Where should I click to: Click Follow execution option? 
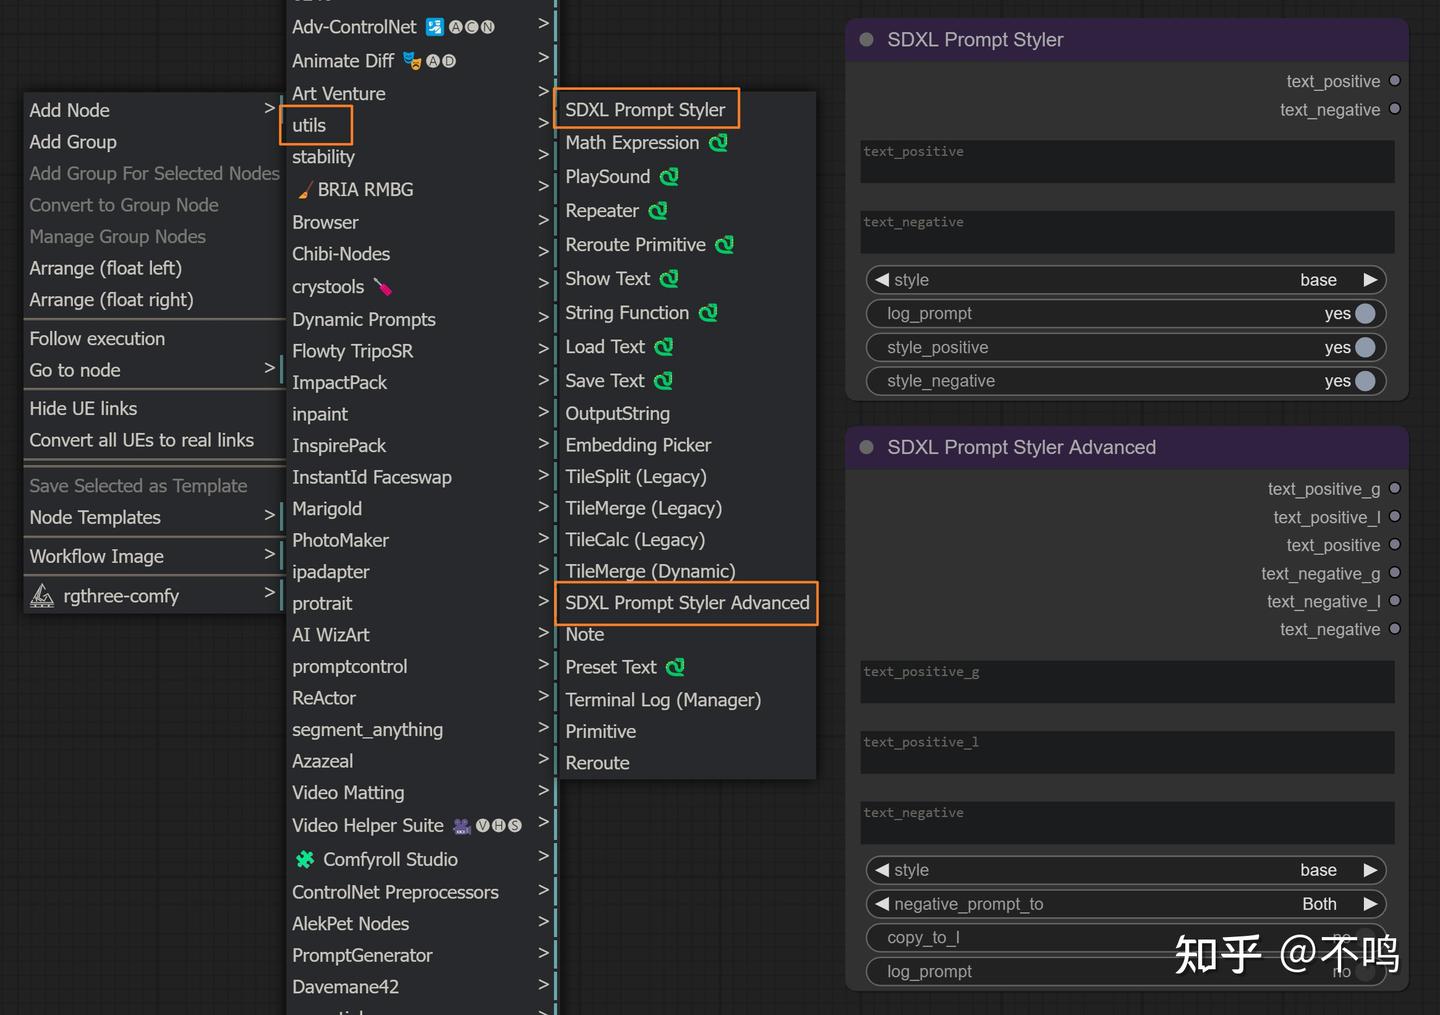click(97, 339)
